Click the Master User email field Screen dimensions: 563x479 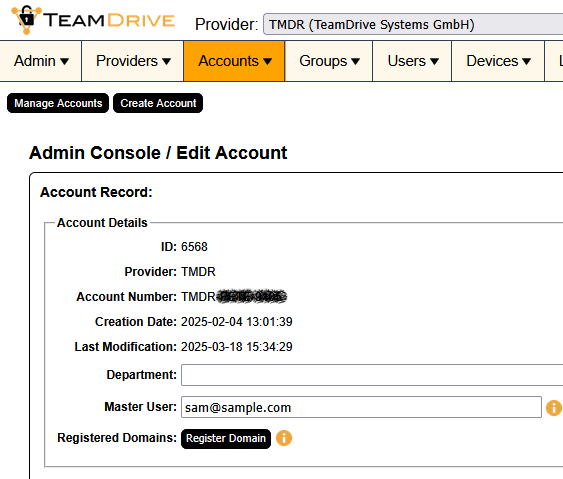(361, 407)
